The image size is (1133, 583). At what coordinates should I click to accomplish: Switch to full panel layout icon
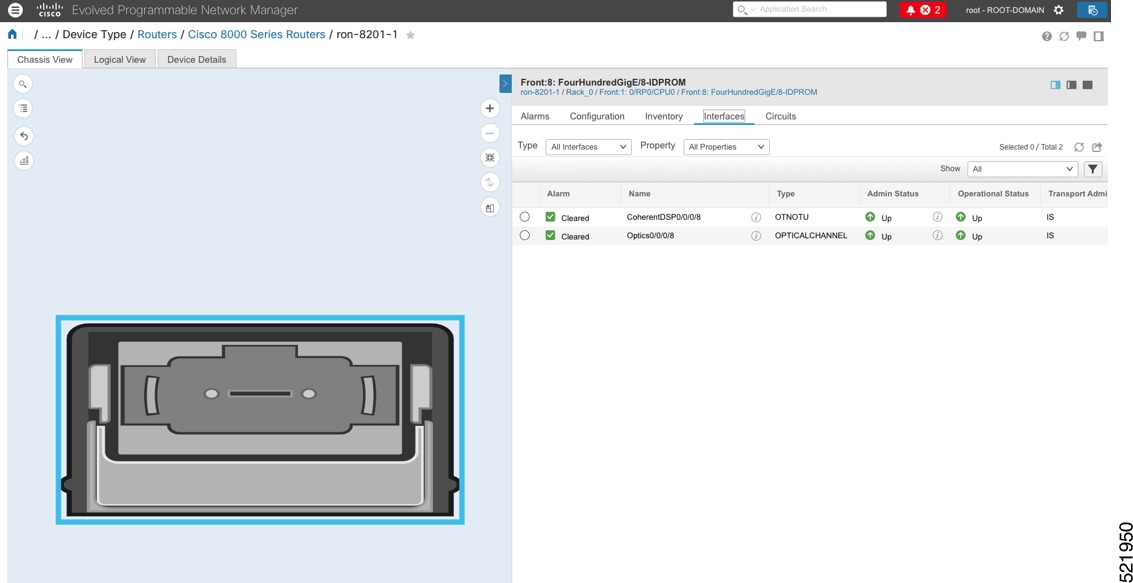(x=1087, y=85)
